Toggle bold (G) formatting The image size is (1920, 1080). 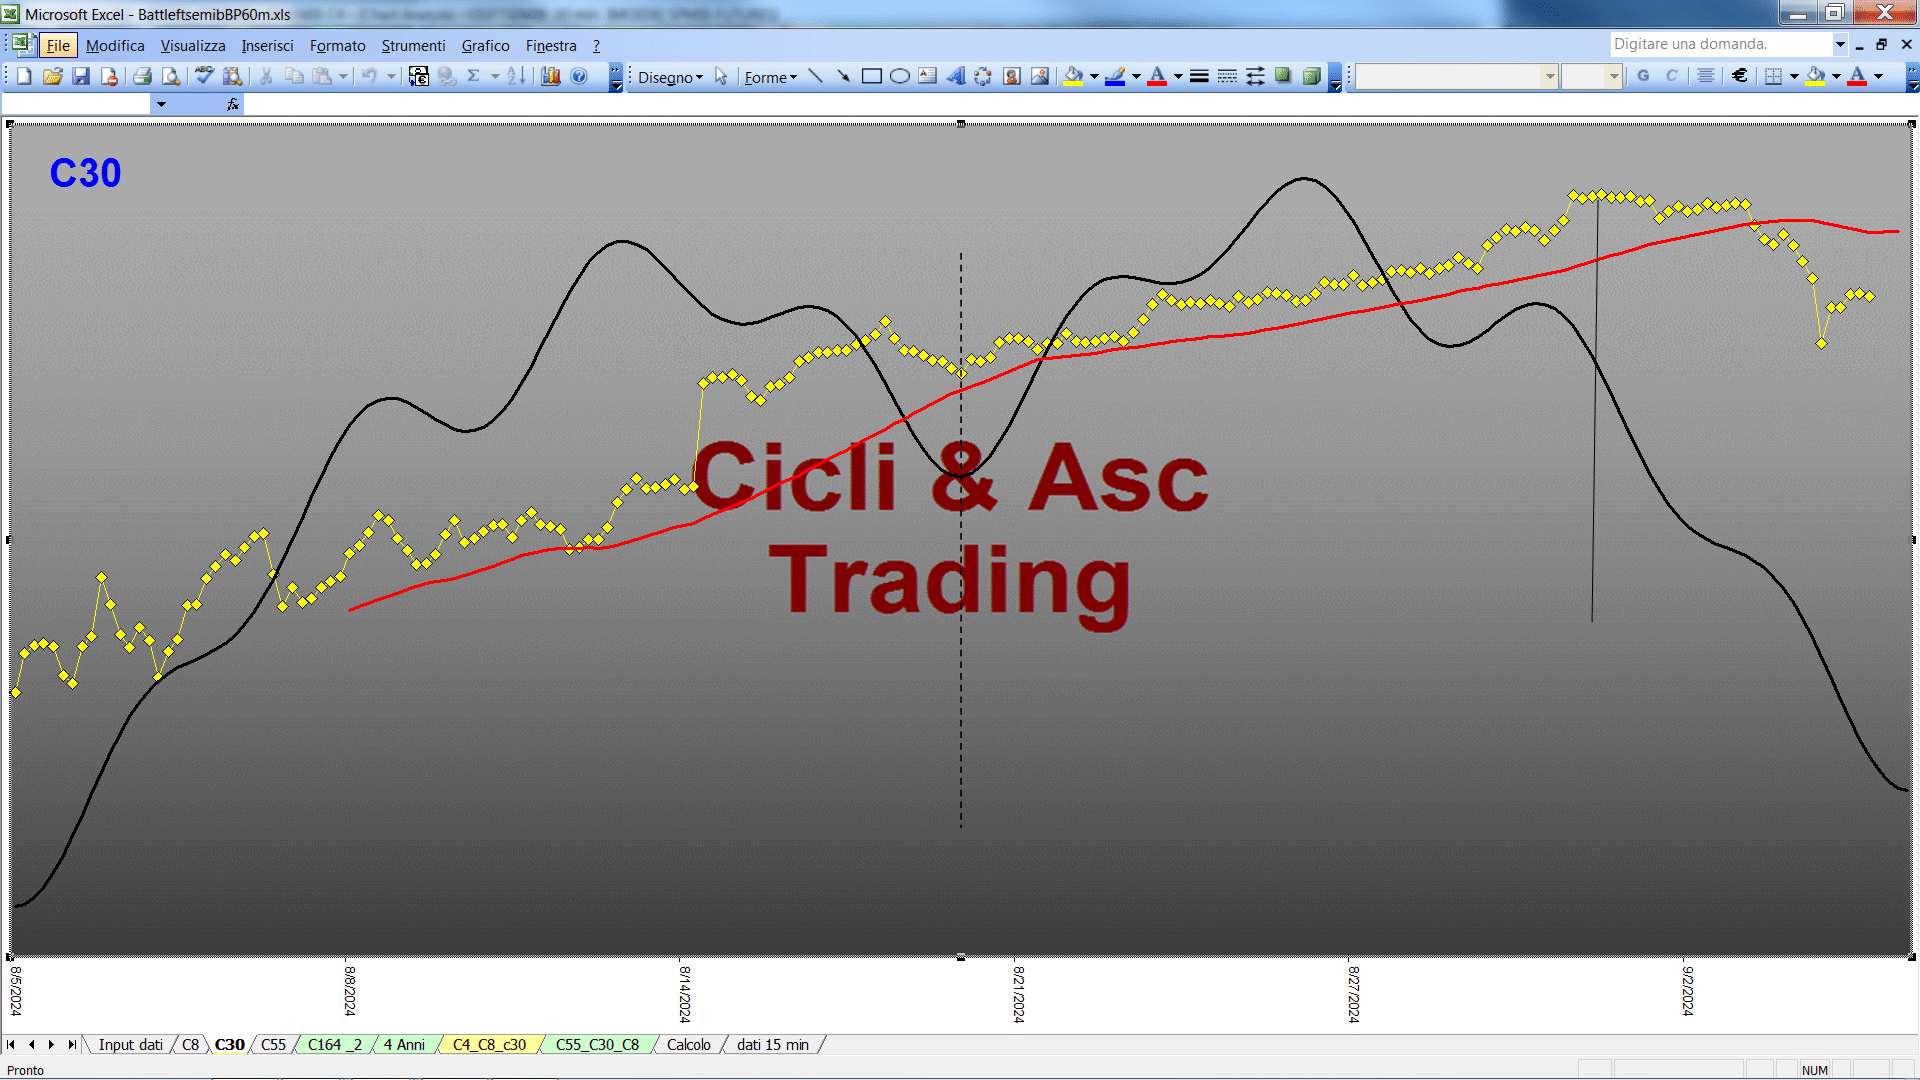click(1643, 77)
